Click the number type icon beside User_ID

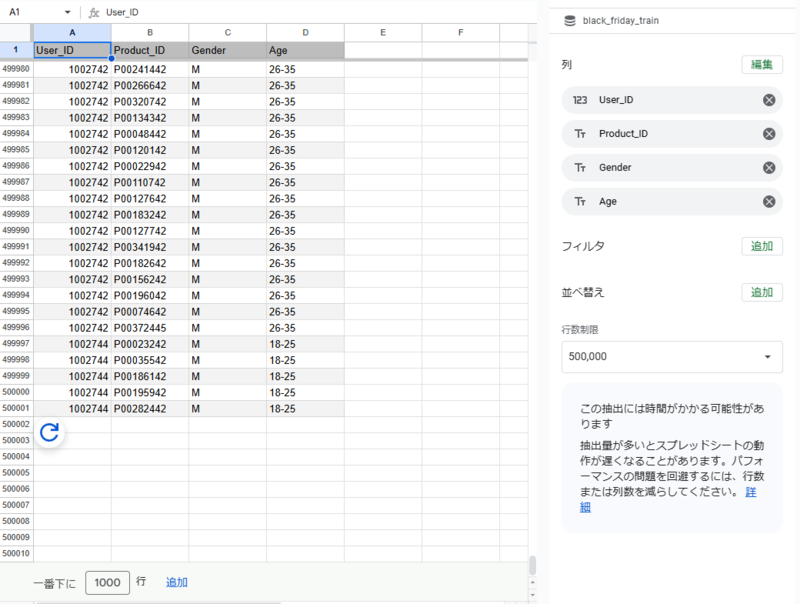coord(580,100)
